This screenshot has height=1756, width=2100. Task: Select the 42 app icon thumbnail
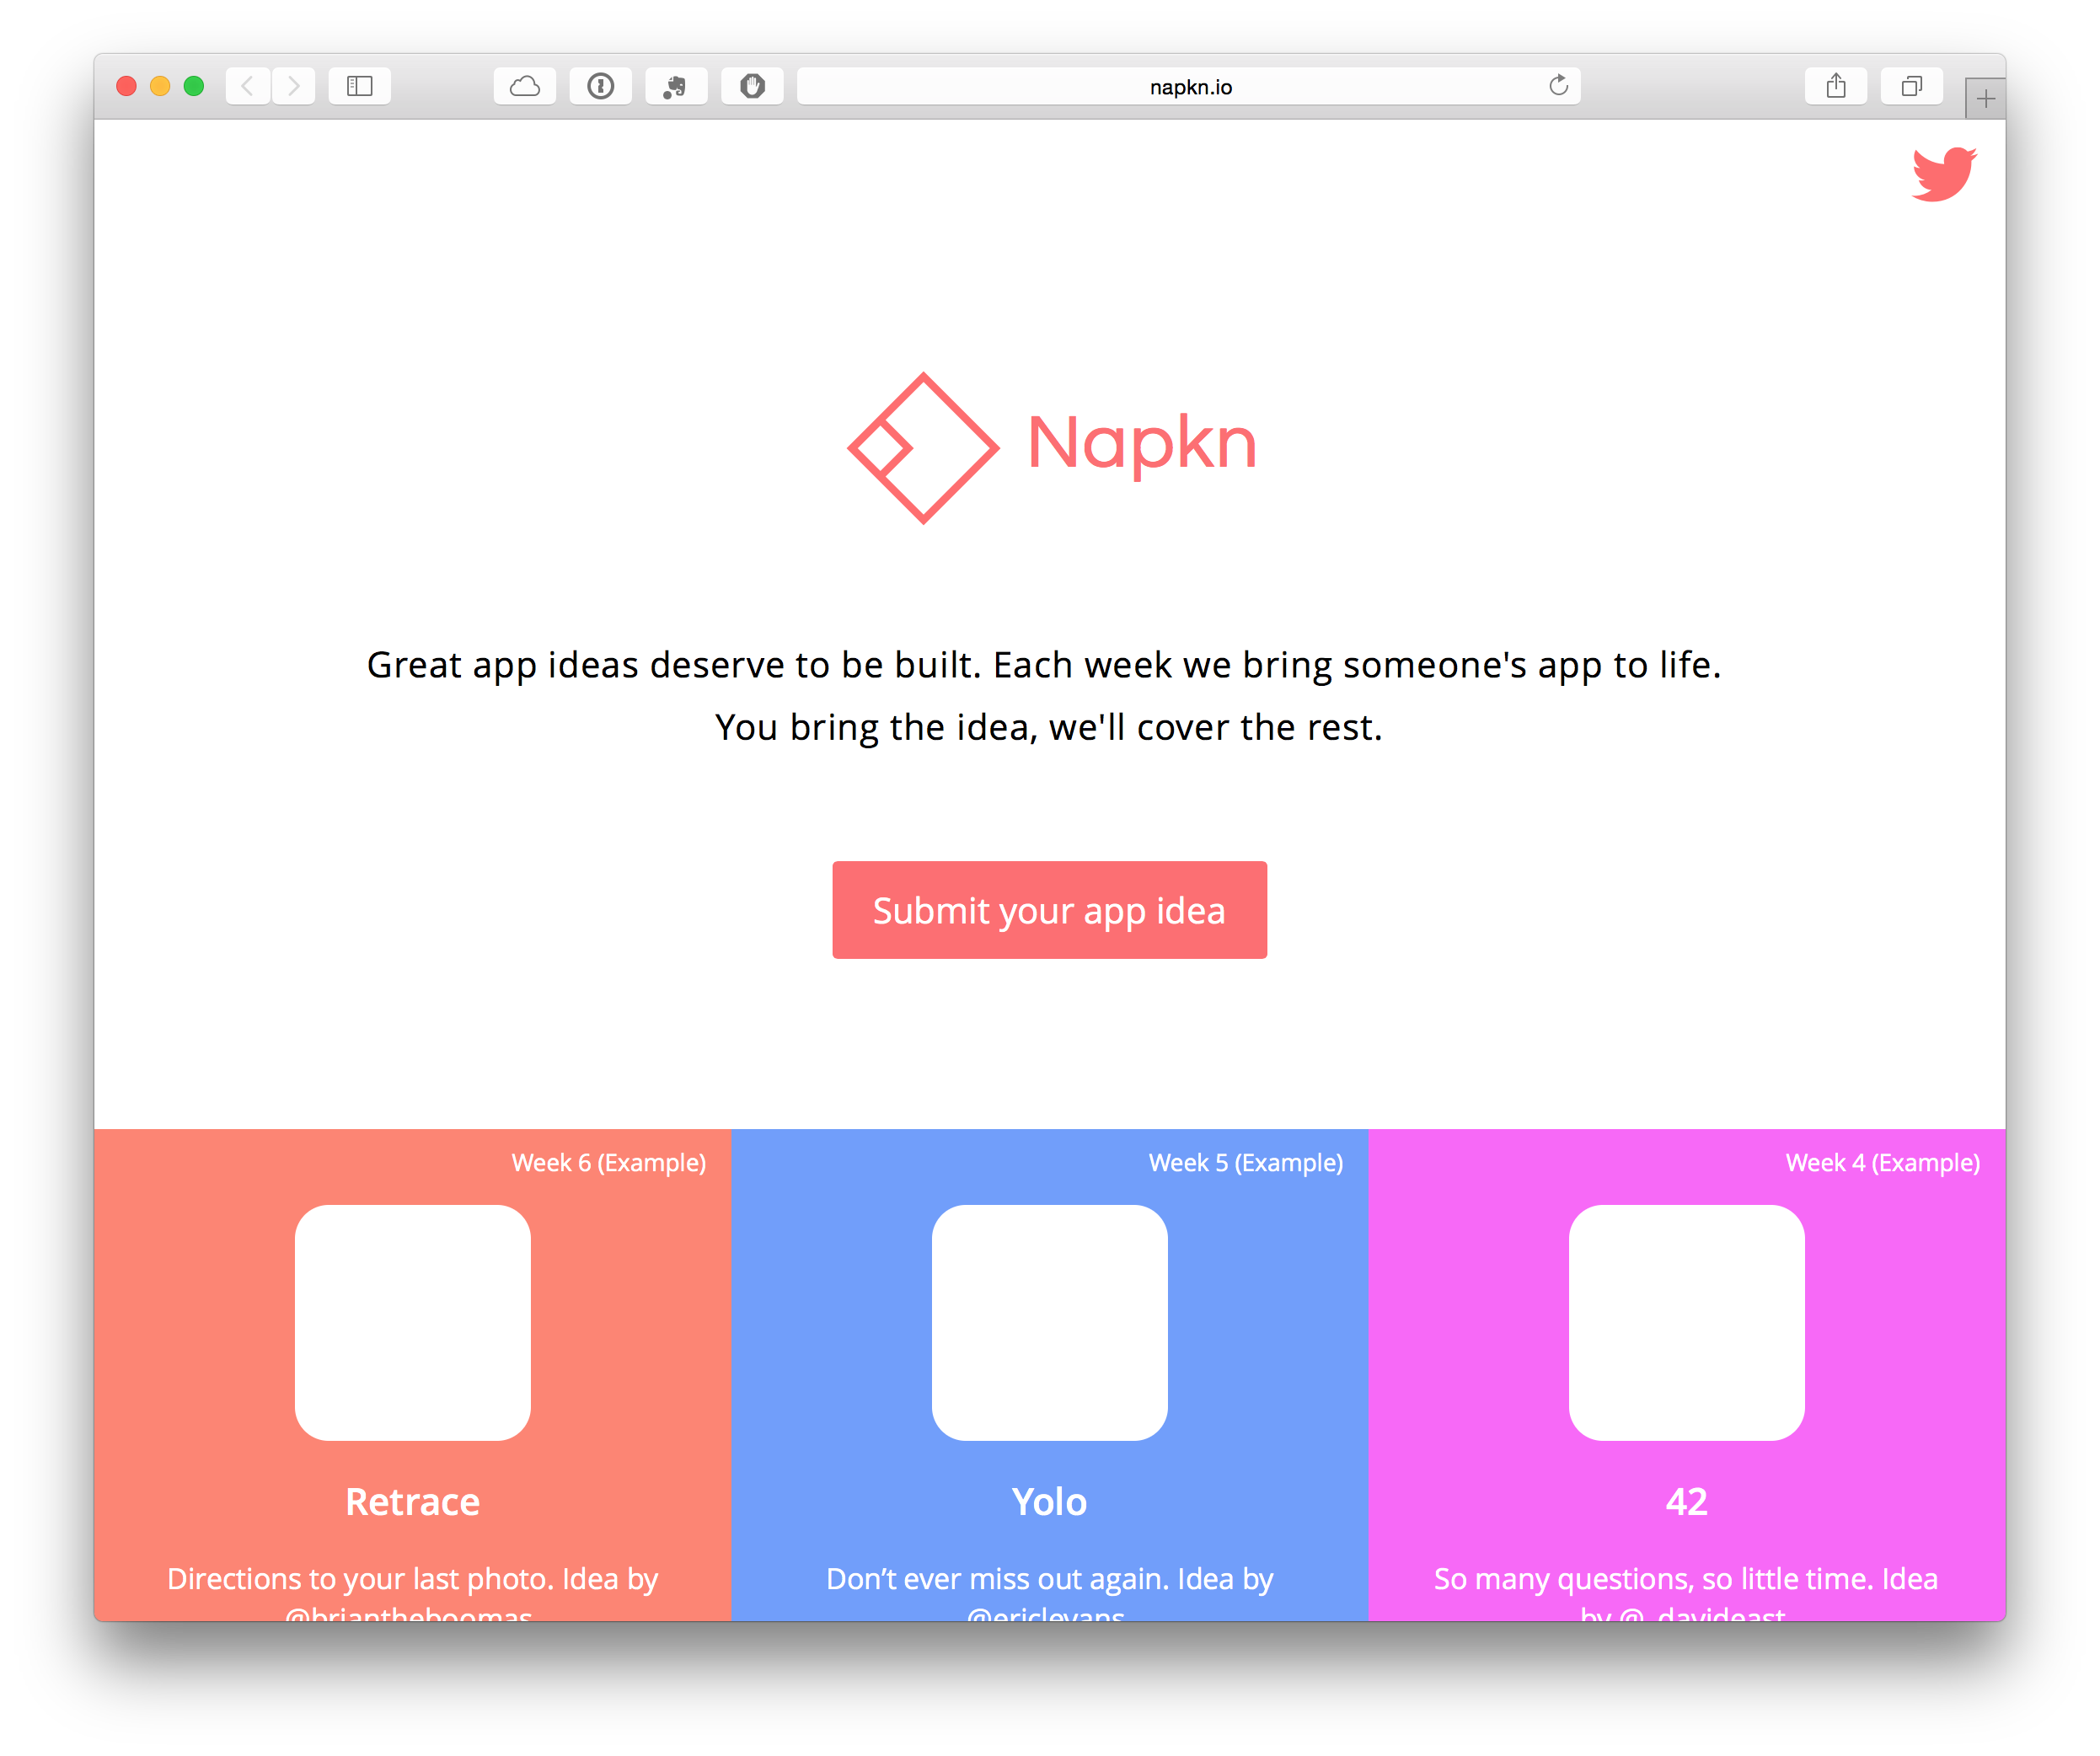(1686, 1322)
